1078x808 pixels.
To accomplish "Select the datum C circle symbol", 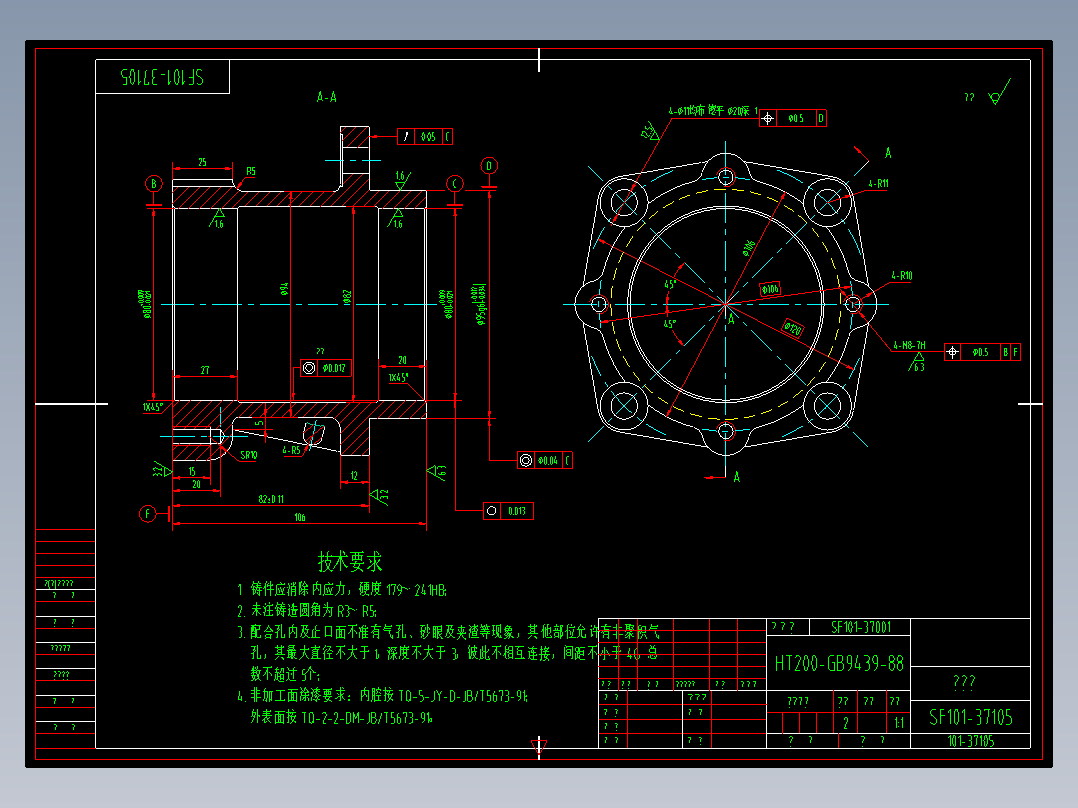I will [455, 184].
